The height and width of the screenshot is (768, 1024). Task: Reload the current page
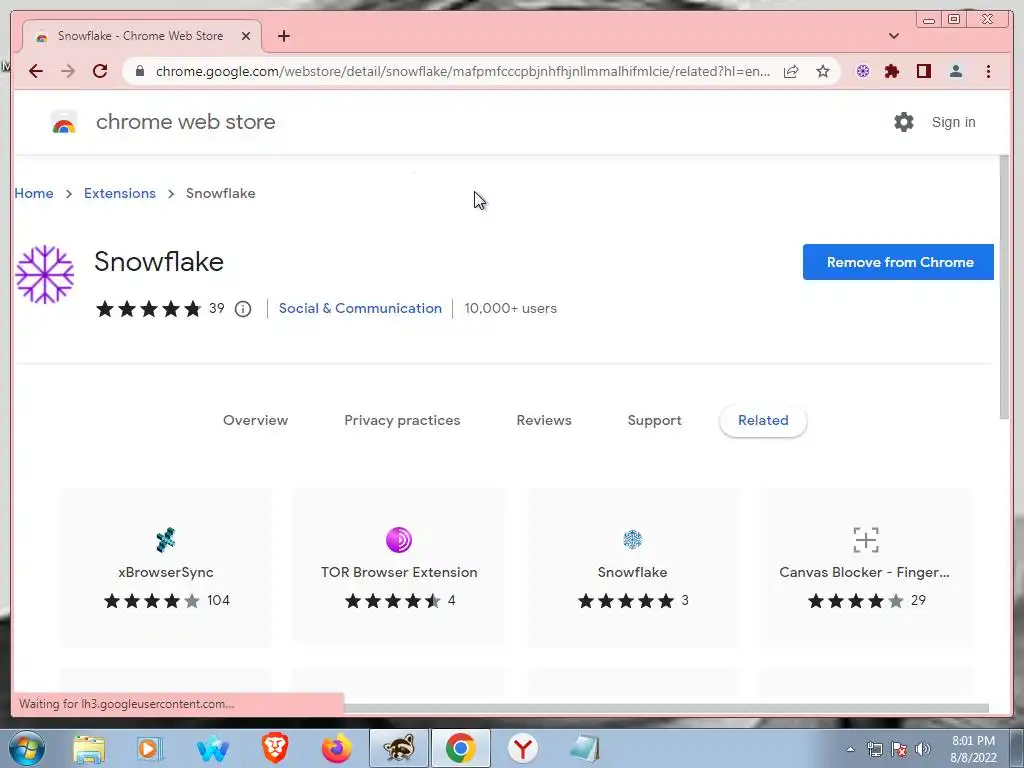(100, 71)
